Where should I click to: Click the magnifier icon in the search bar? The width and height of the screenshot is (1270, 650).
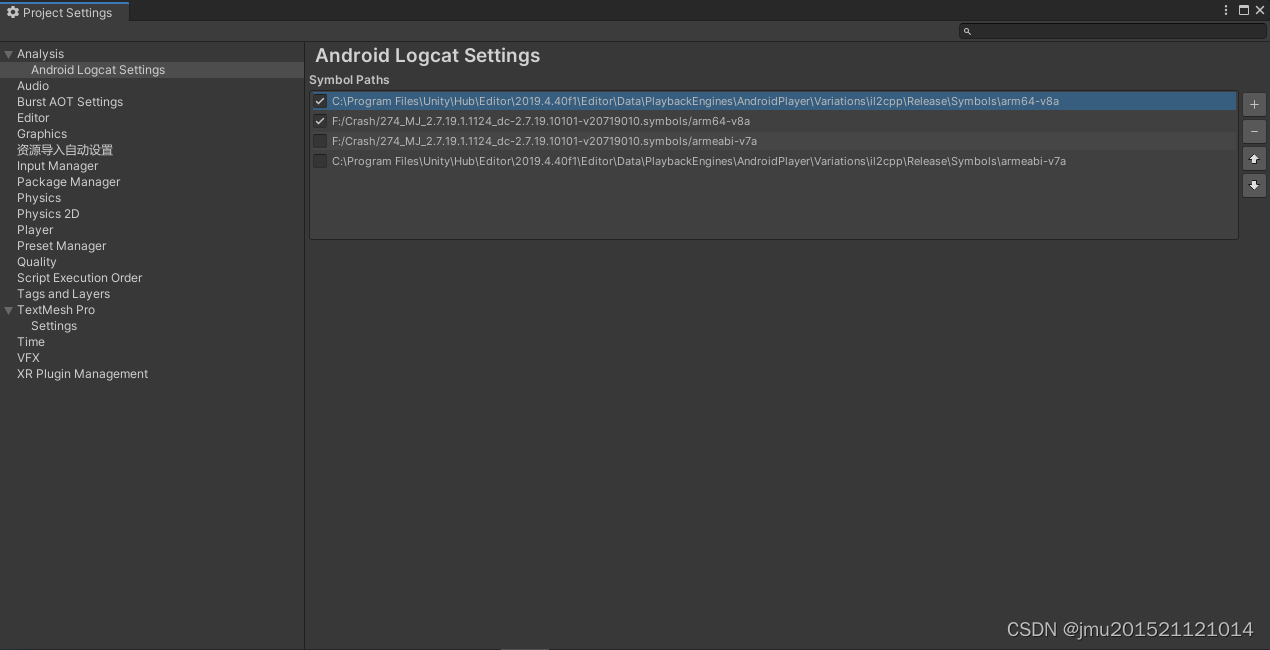pos(966,31)
